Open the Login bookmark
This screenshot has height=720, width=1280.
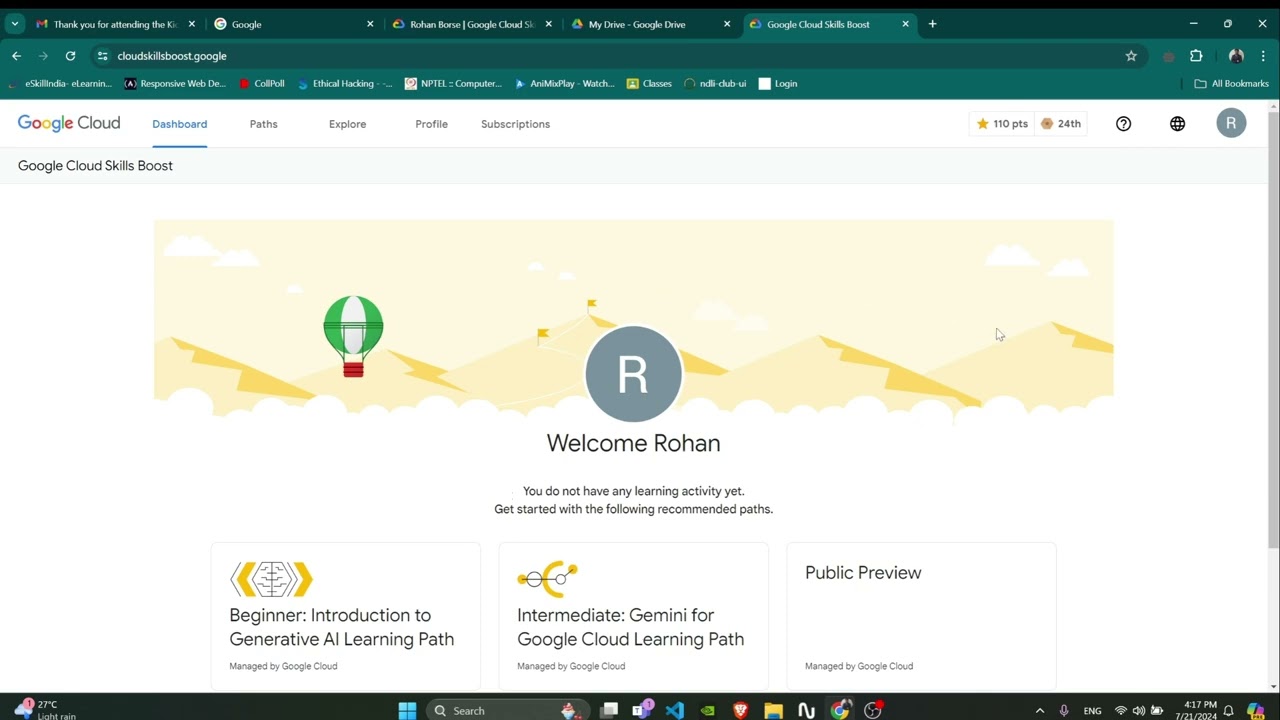[x=778, y=84]
